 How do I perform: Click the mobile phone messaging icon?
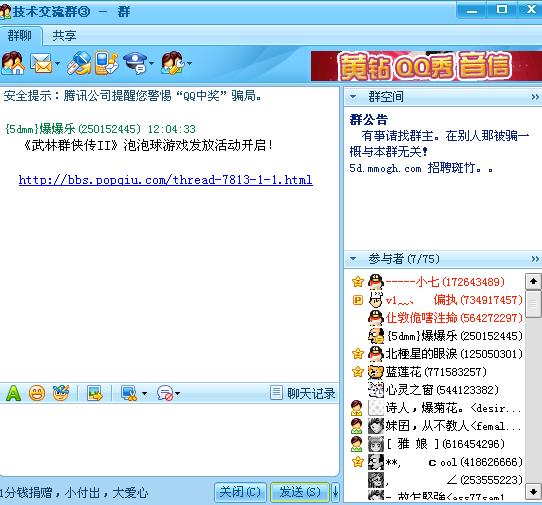click(106, 63)
